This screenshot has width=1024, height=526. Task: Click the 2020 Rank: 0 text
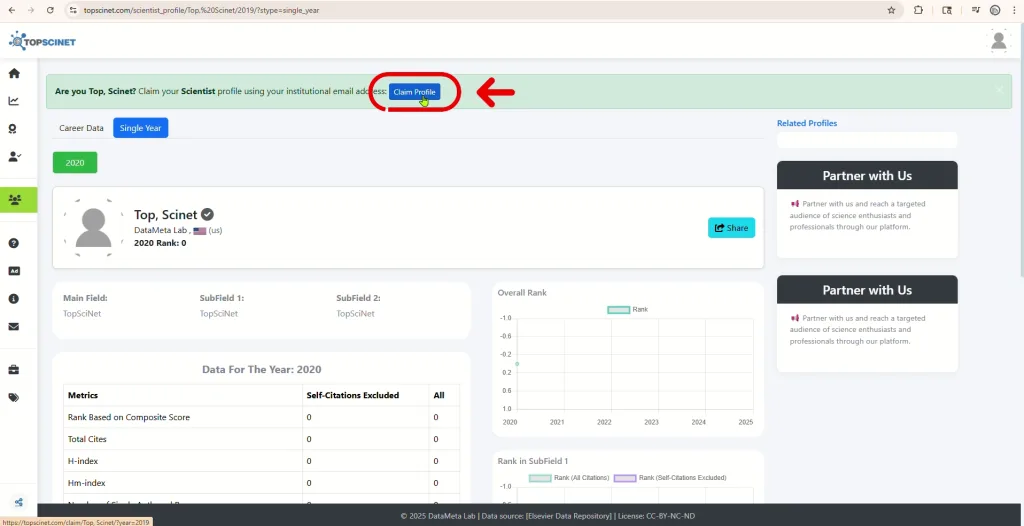(x=160, y=243)
